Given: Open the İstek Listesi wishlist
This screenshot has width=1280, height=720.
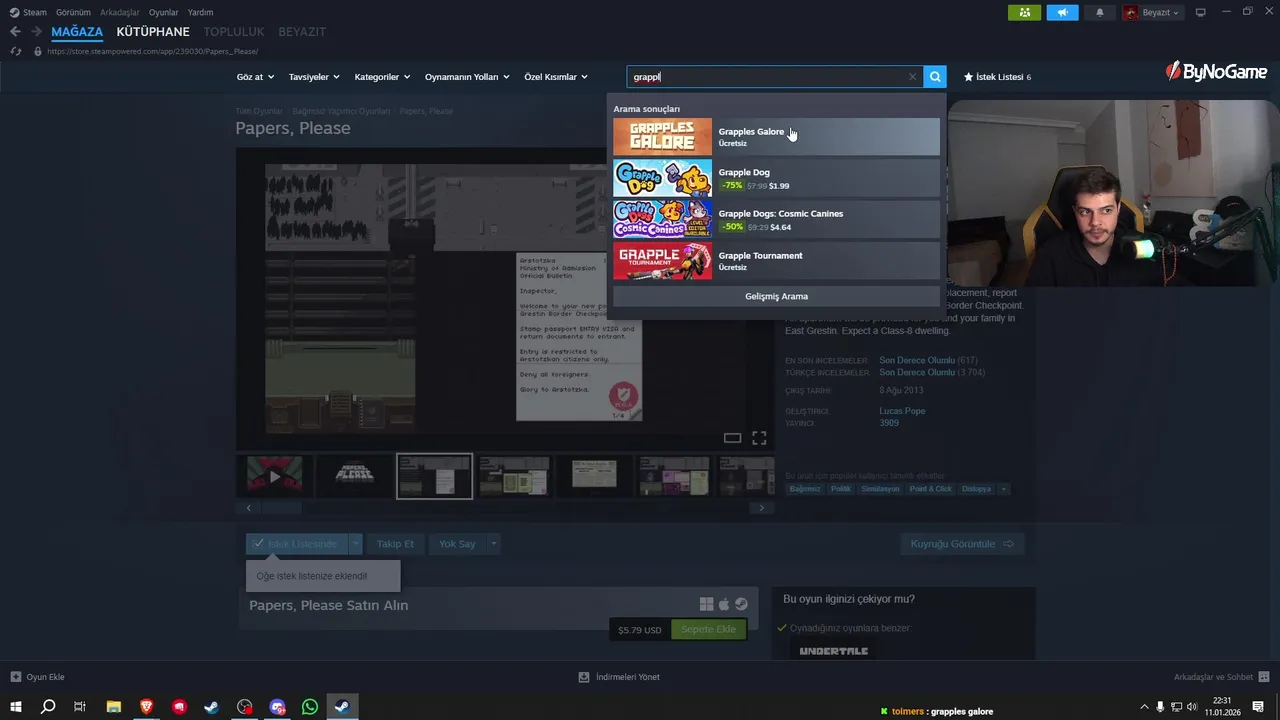Looking at the screenshot, I should click(x=997, y=77).
